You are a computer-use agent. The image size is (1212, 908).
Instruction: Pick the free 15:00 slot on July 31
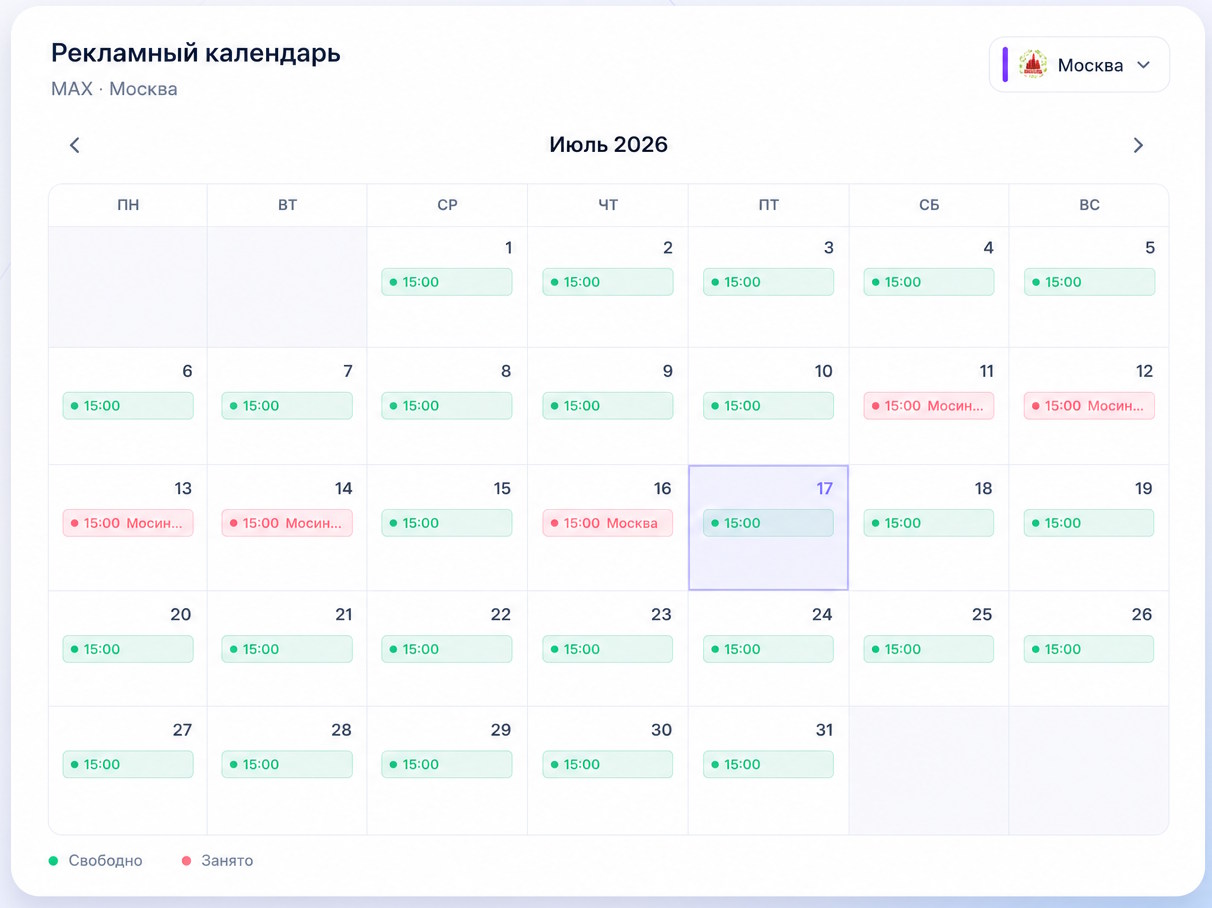768,764
